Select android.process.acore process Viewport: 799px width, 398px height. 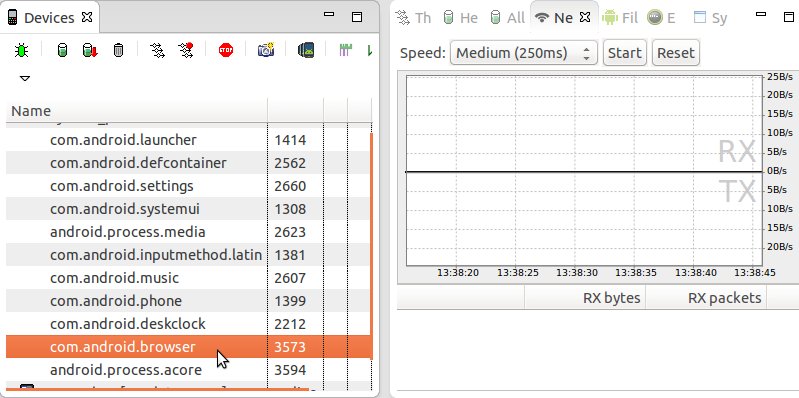(x=126, y=370)
